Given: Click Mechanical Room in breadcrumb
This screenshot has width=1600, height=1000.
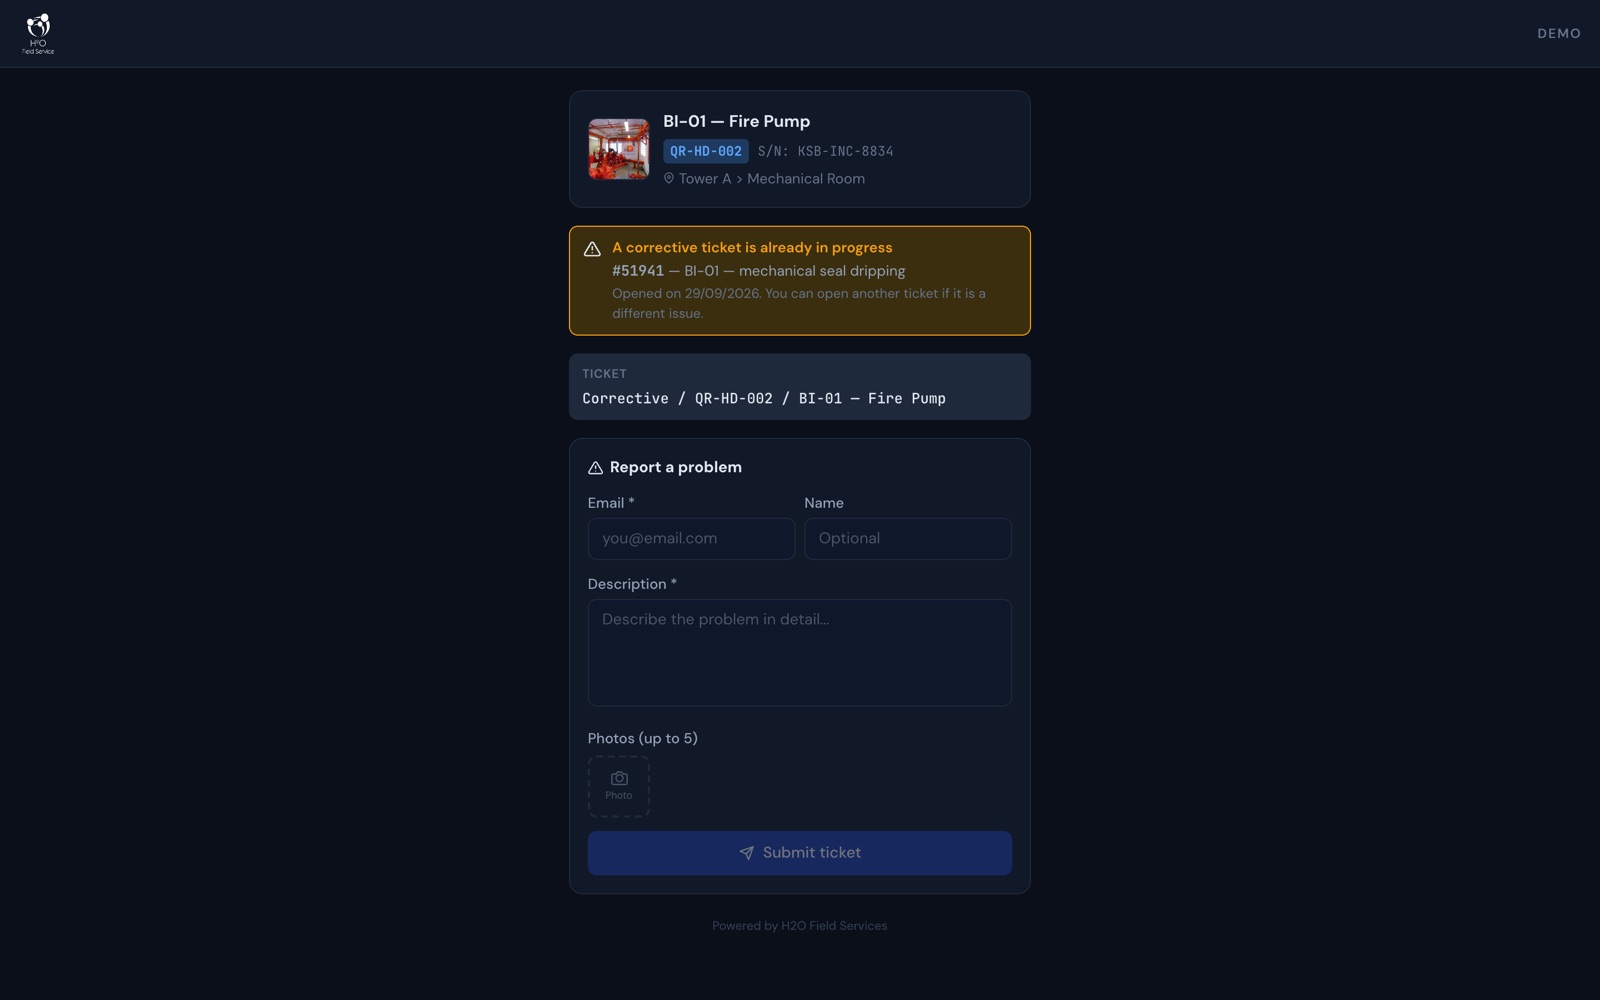Looking at the screenshot, I should [806, 179].
